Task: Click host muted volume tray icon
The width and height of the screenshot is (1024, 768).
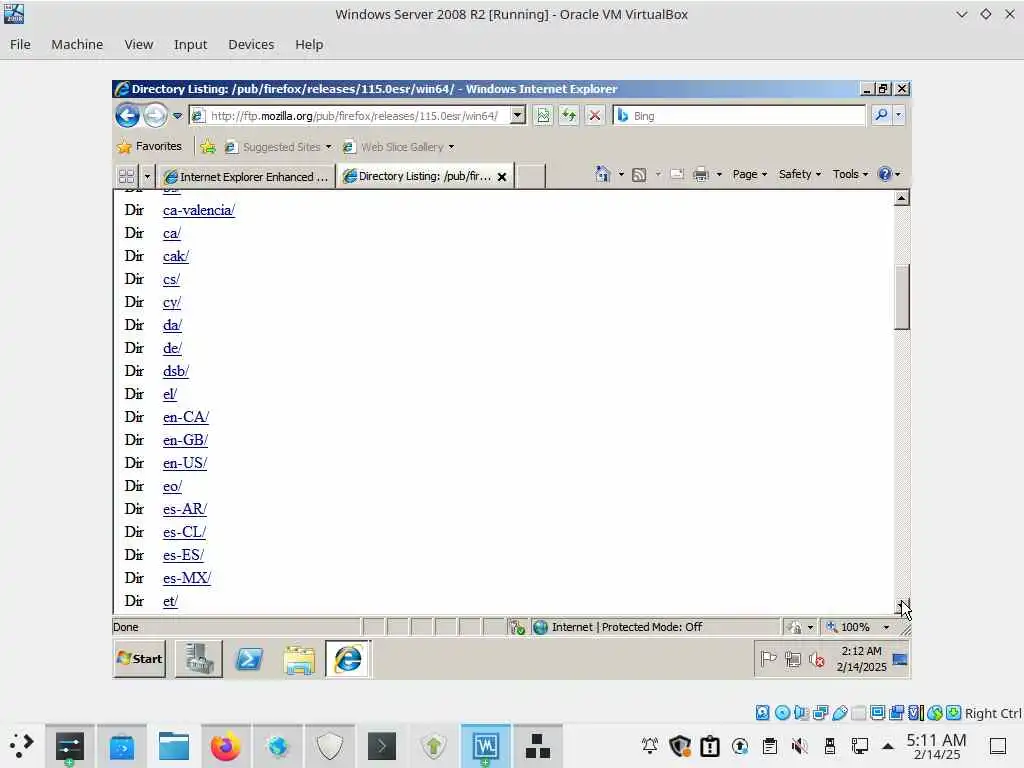Action: [x=799, y=745]
